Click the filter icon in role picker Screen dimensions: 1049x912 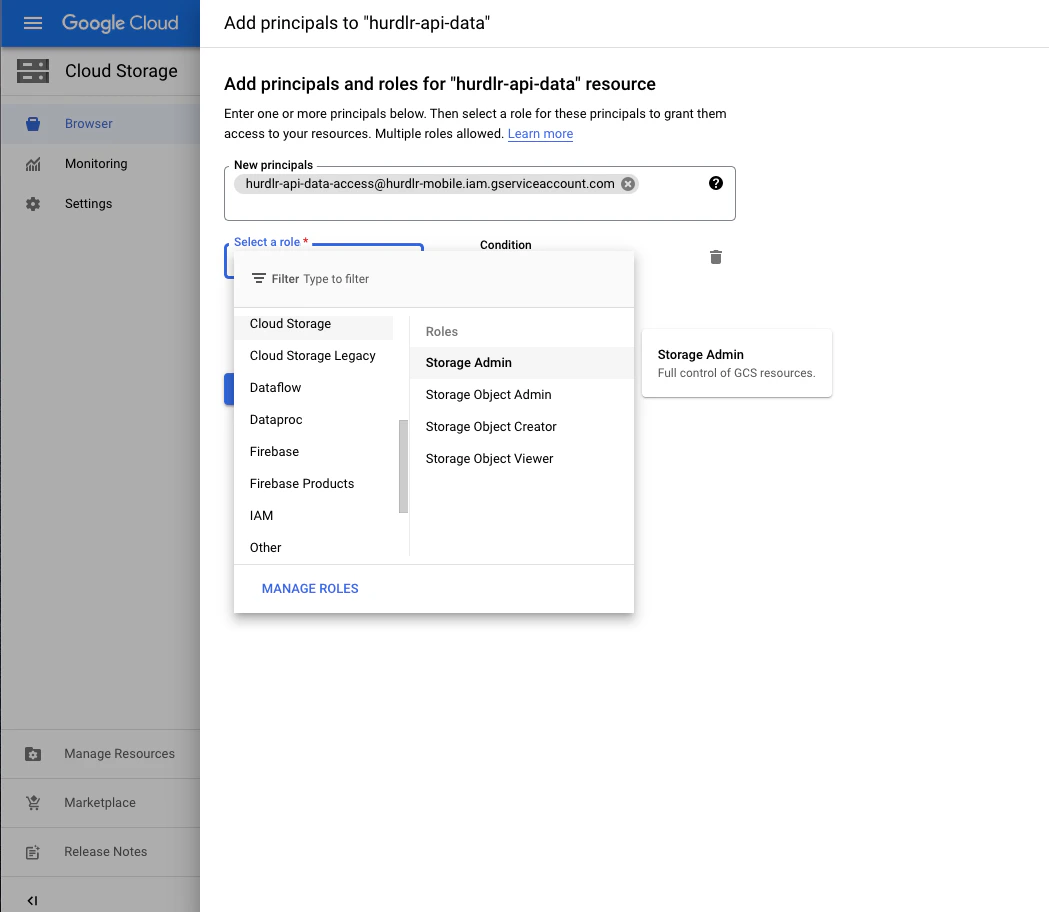(x=259, y=278)
